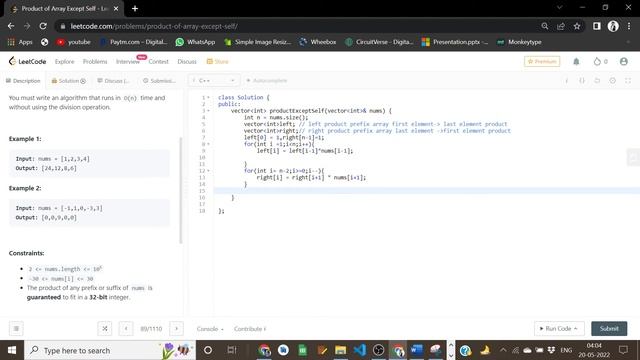Viewport: 640px width, 360px height.
Task: Click the browser back arrow
Action: click(11, 26)
